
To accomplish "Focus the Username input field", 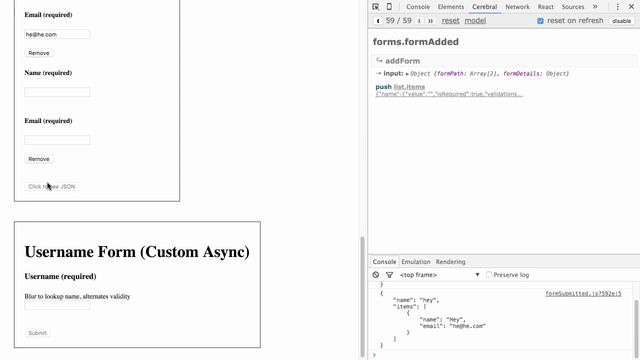I will click(x=57, y=306).
